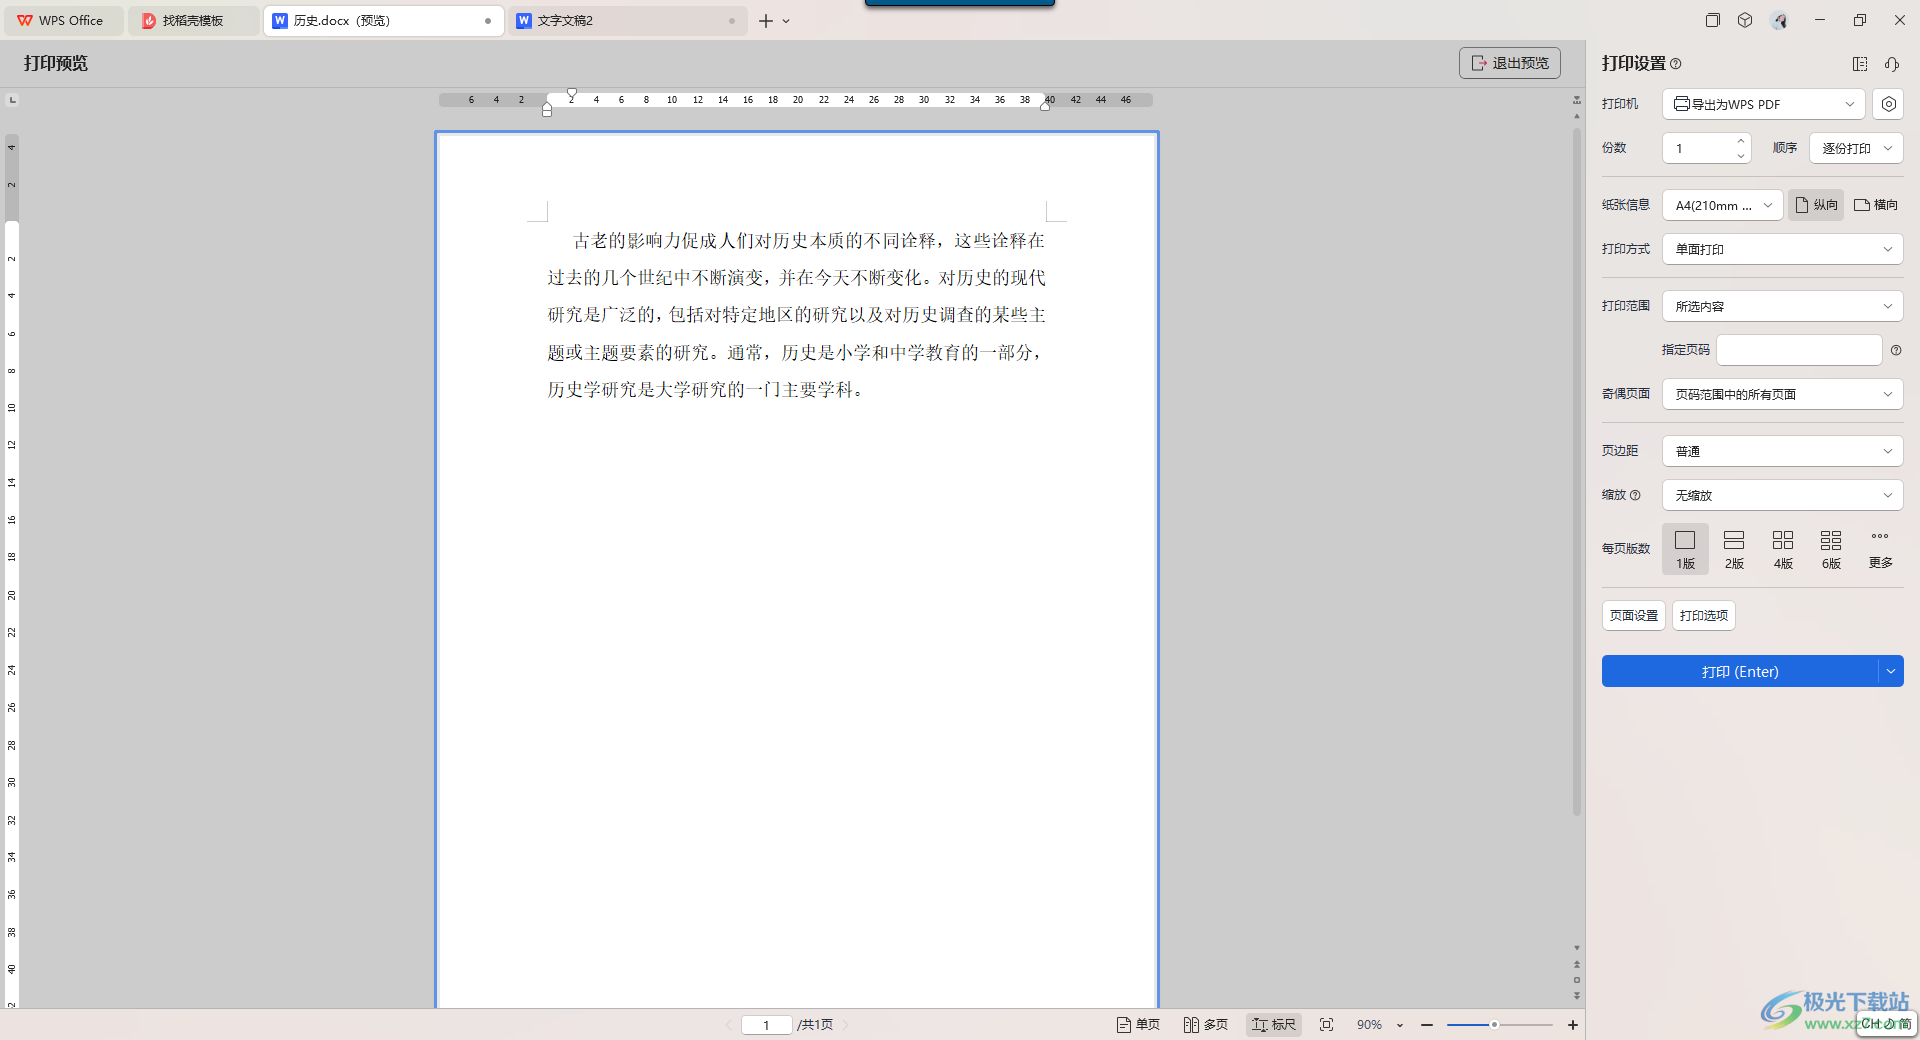Screen dimensions: 1920x1040
Task: Click 退出预览 to exit preview
Action: (1510, 63)
